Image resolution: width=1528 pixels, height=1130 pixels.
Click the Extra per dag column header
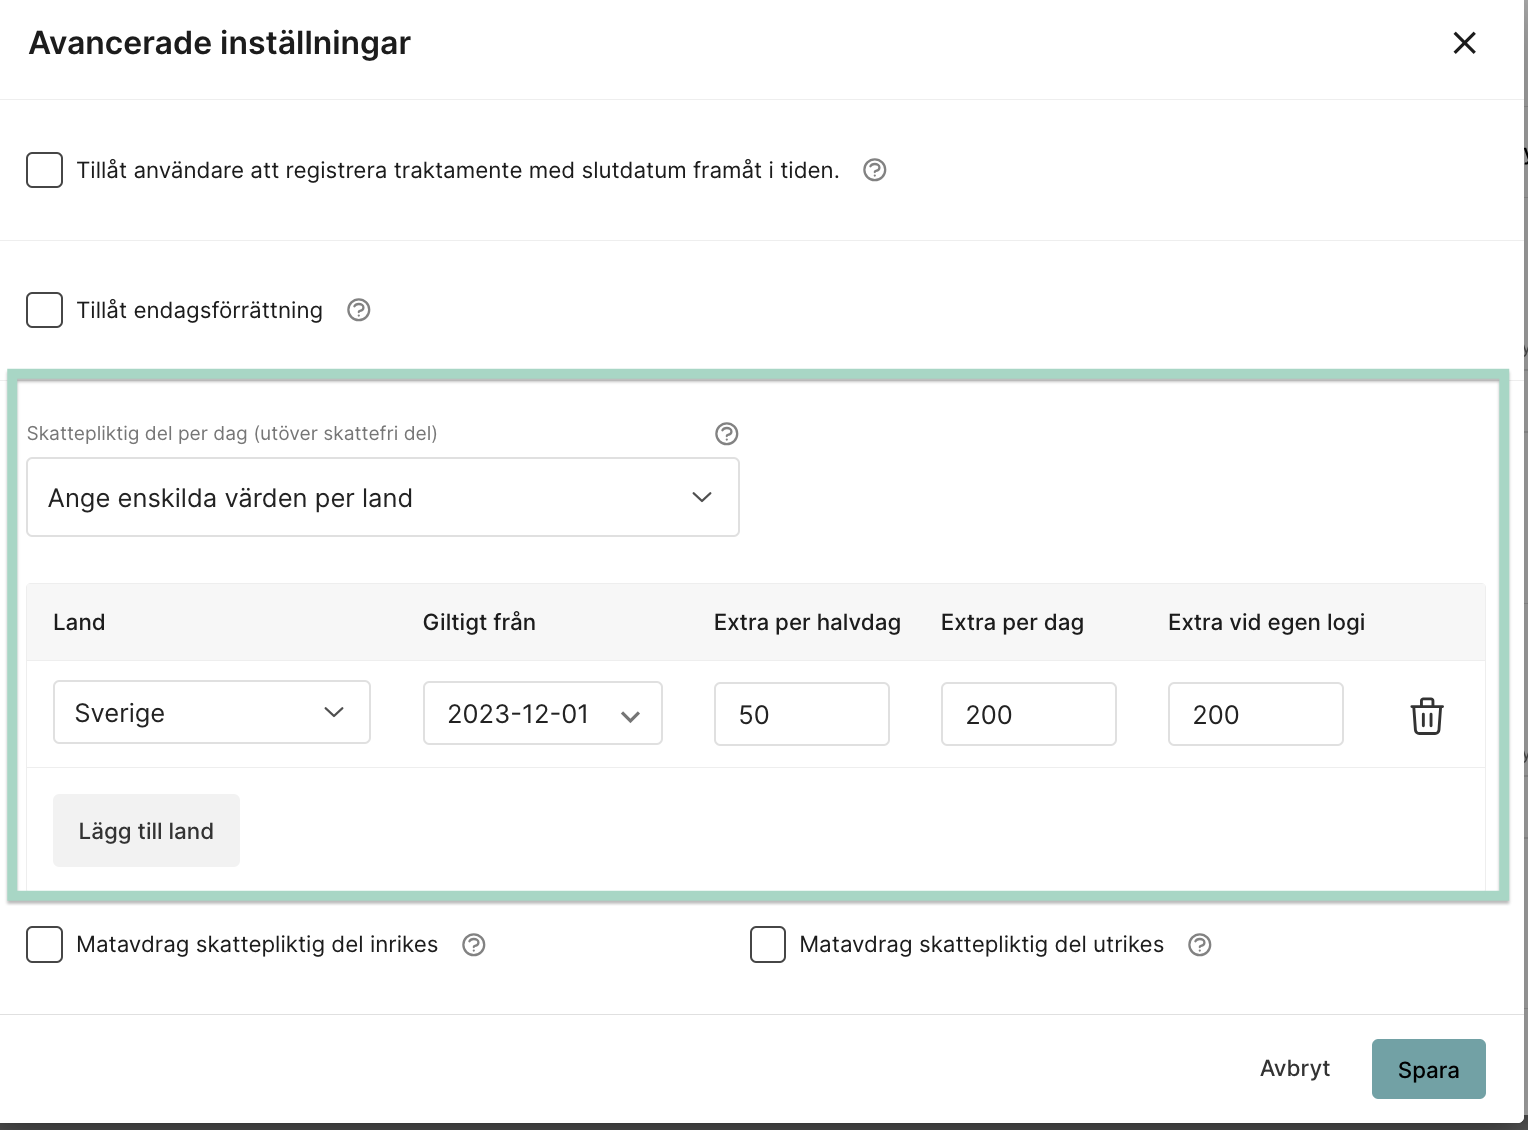1012,622
